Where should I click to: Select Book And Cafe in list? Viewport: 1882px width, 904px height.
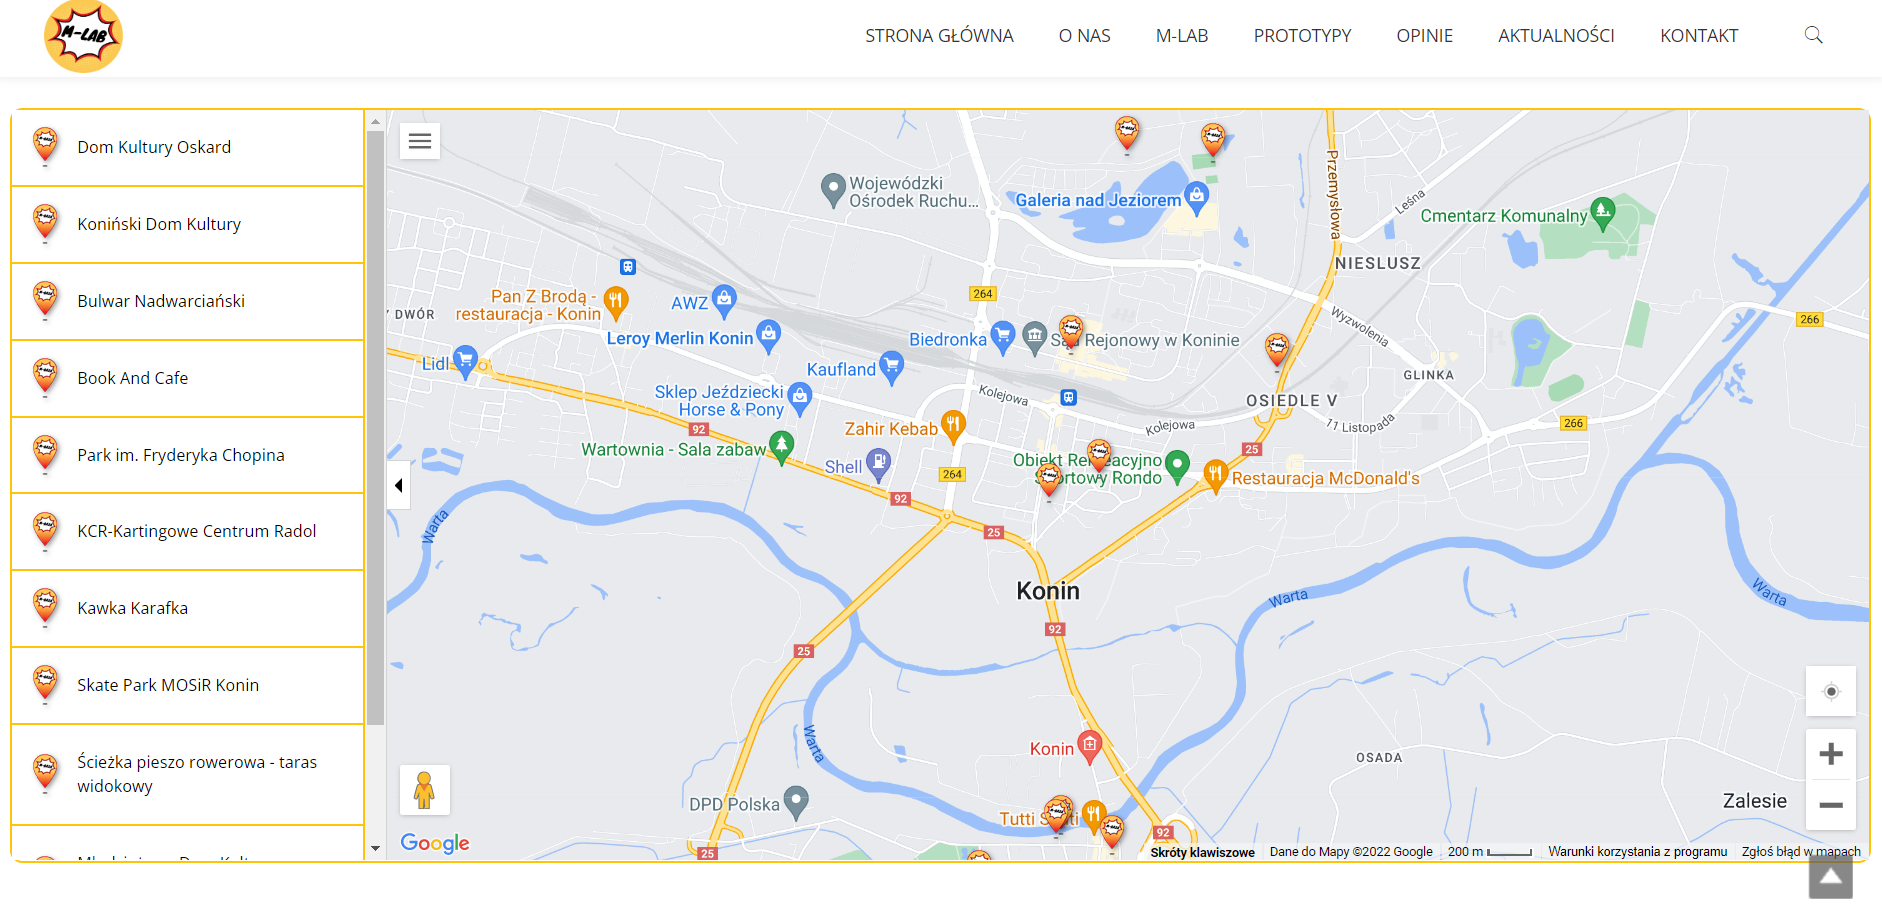pyautogui.click(x=187, y=378)
